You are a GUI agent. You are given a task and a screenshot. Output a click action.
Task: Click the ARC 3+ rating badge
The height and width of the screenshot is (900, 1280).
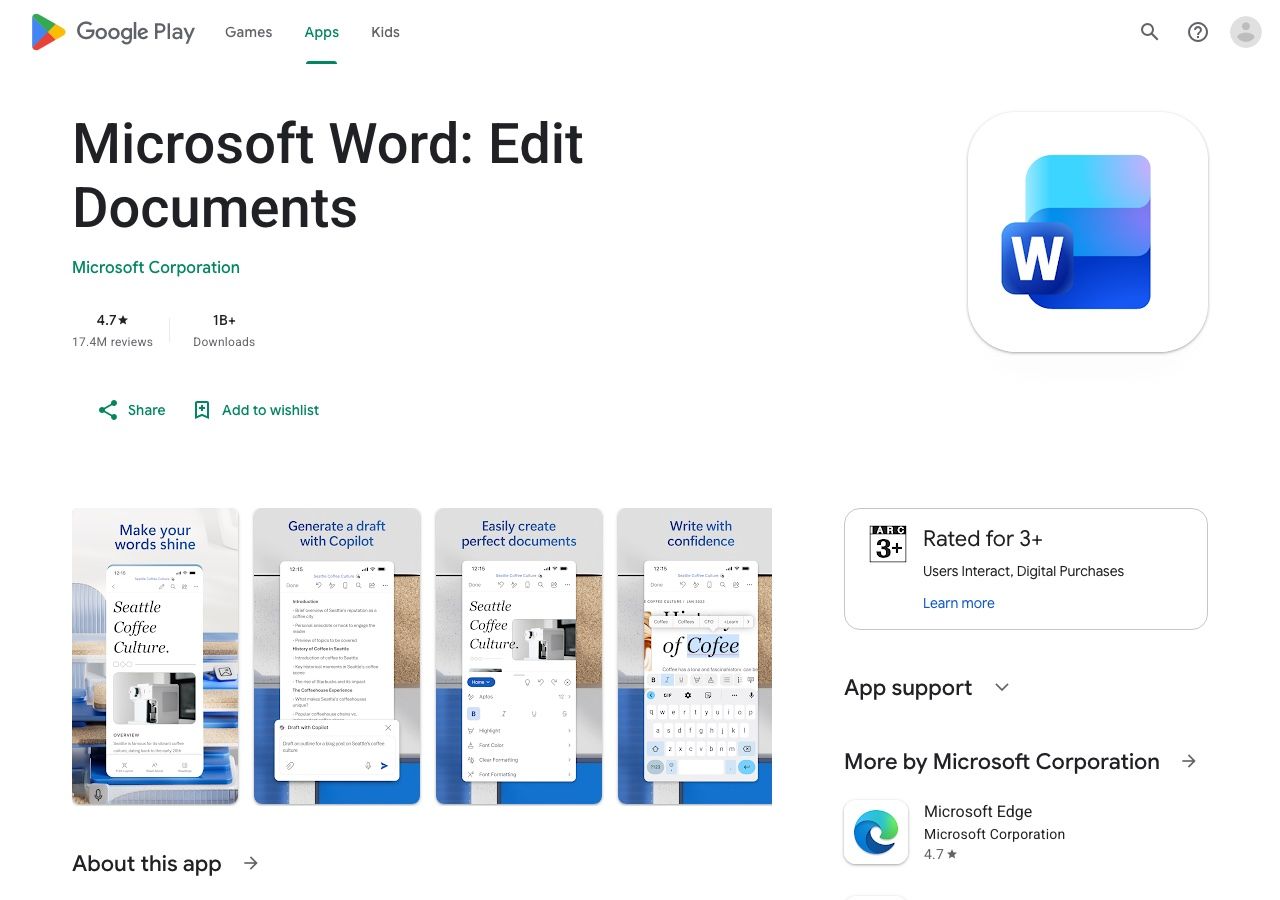(888, 543)
